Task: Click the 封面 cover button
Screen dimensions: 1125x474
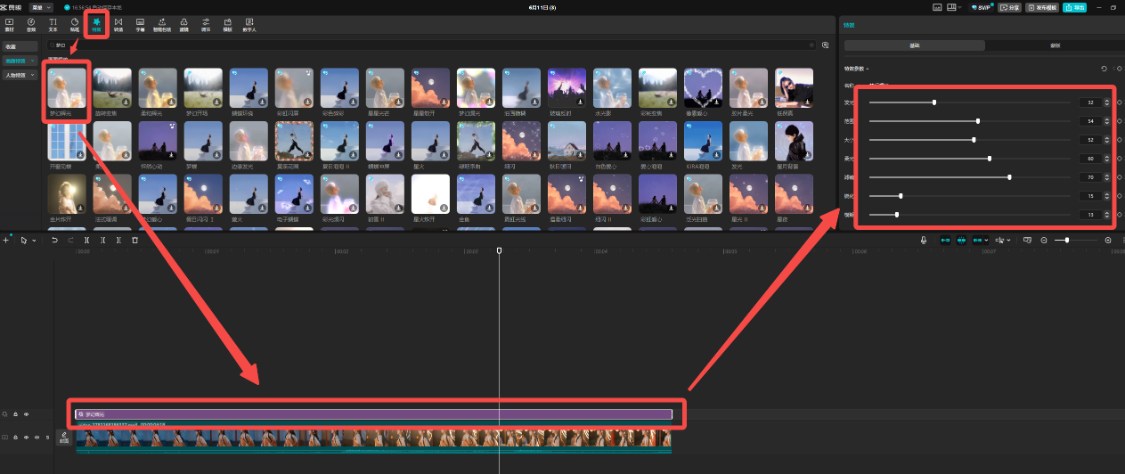Action: (x=64, y=437)
